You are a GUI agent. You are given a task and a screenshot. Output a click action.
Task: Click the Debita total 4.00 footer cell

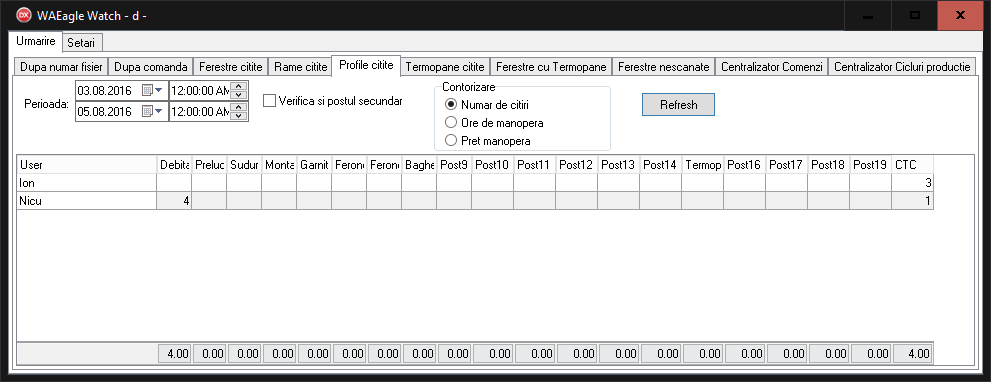174,354
